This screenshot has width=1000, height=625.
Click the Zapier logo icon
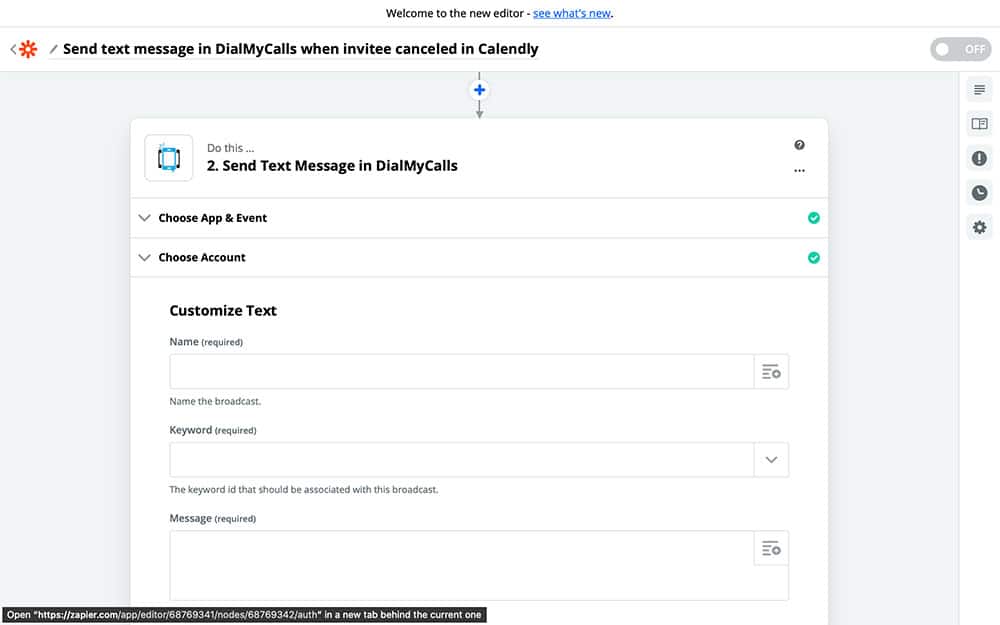click(x=28, y=49)
